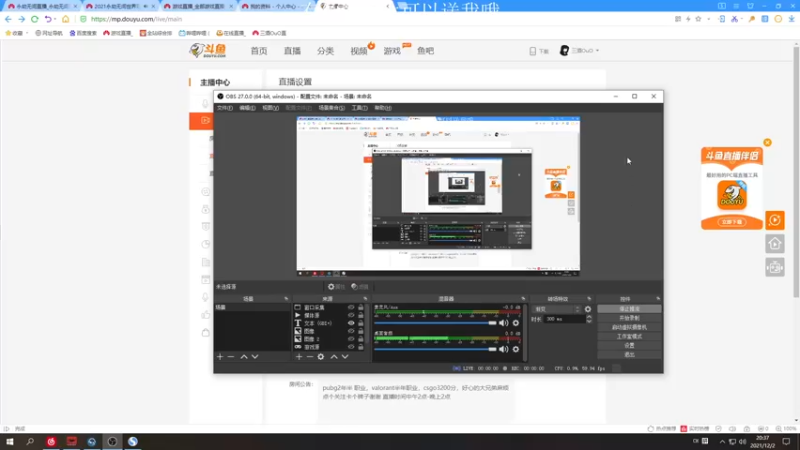Toggle lock on the window capture source
Screen dimensions: 800x450
(361, 308)
